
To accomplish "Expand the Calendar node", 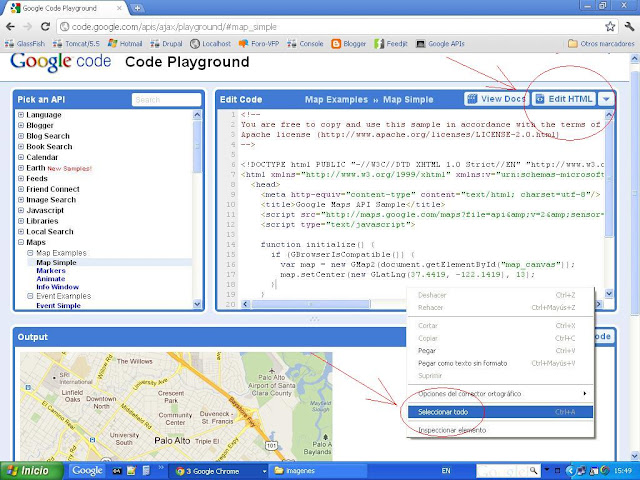I will coord(21,157).
